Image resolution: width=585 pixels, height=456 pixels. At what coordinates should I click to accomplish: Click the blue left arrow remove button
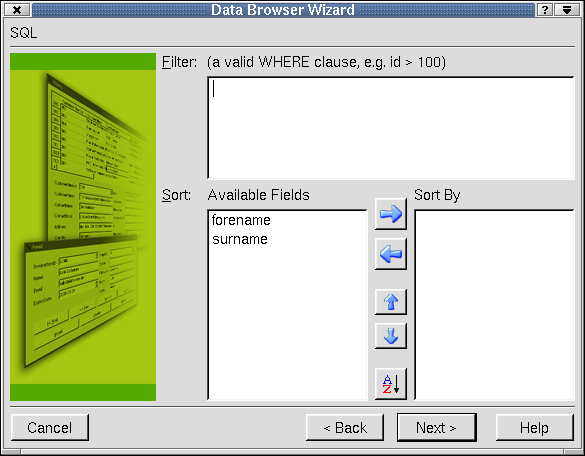tap(391, 254)
